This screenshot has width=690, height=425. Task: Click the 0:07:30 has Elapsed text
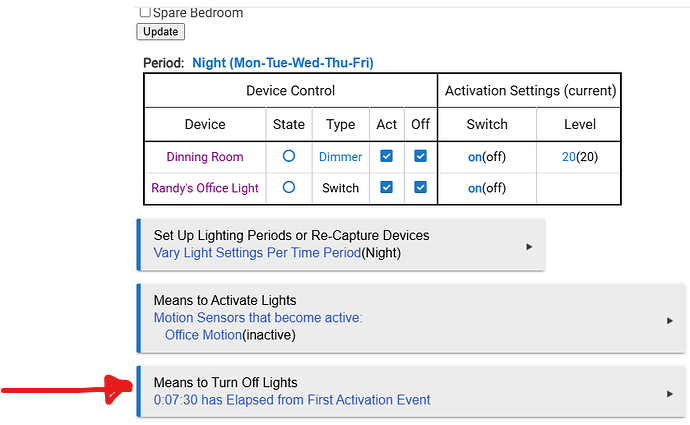click(291, 400)
